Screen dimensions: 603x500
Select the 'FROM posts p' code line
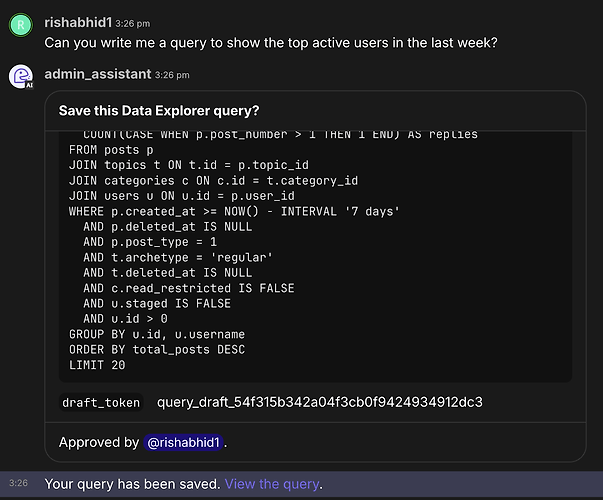coord(111,150)
